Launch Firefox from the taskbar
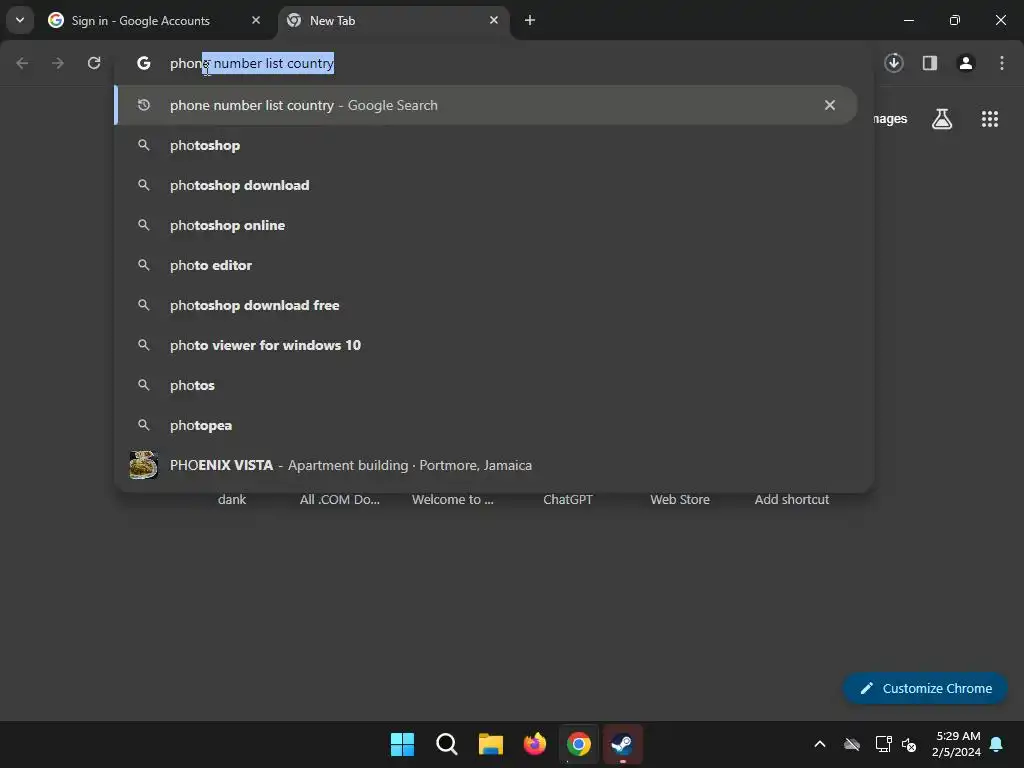This screenshot has width=1024, height=768. point(535,744)
